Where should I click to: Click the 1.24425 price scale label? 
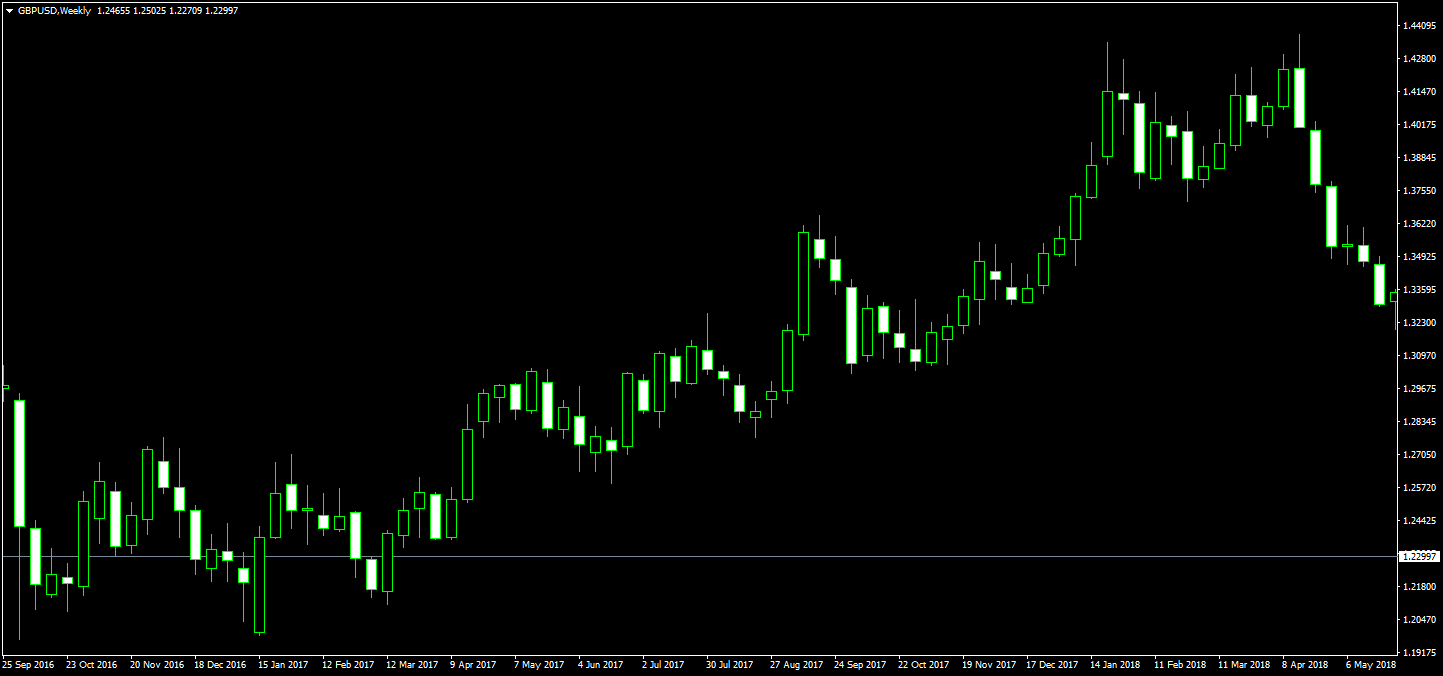click(x=1420, y=520)
